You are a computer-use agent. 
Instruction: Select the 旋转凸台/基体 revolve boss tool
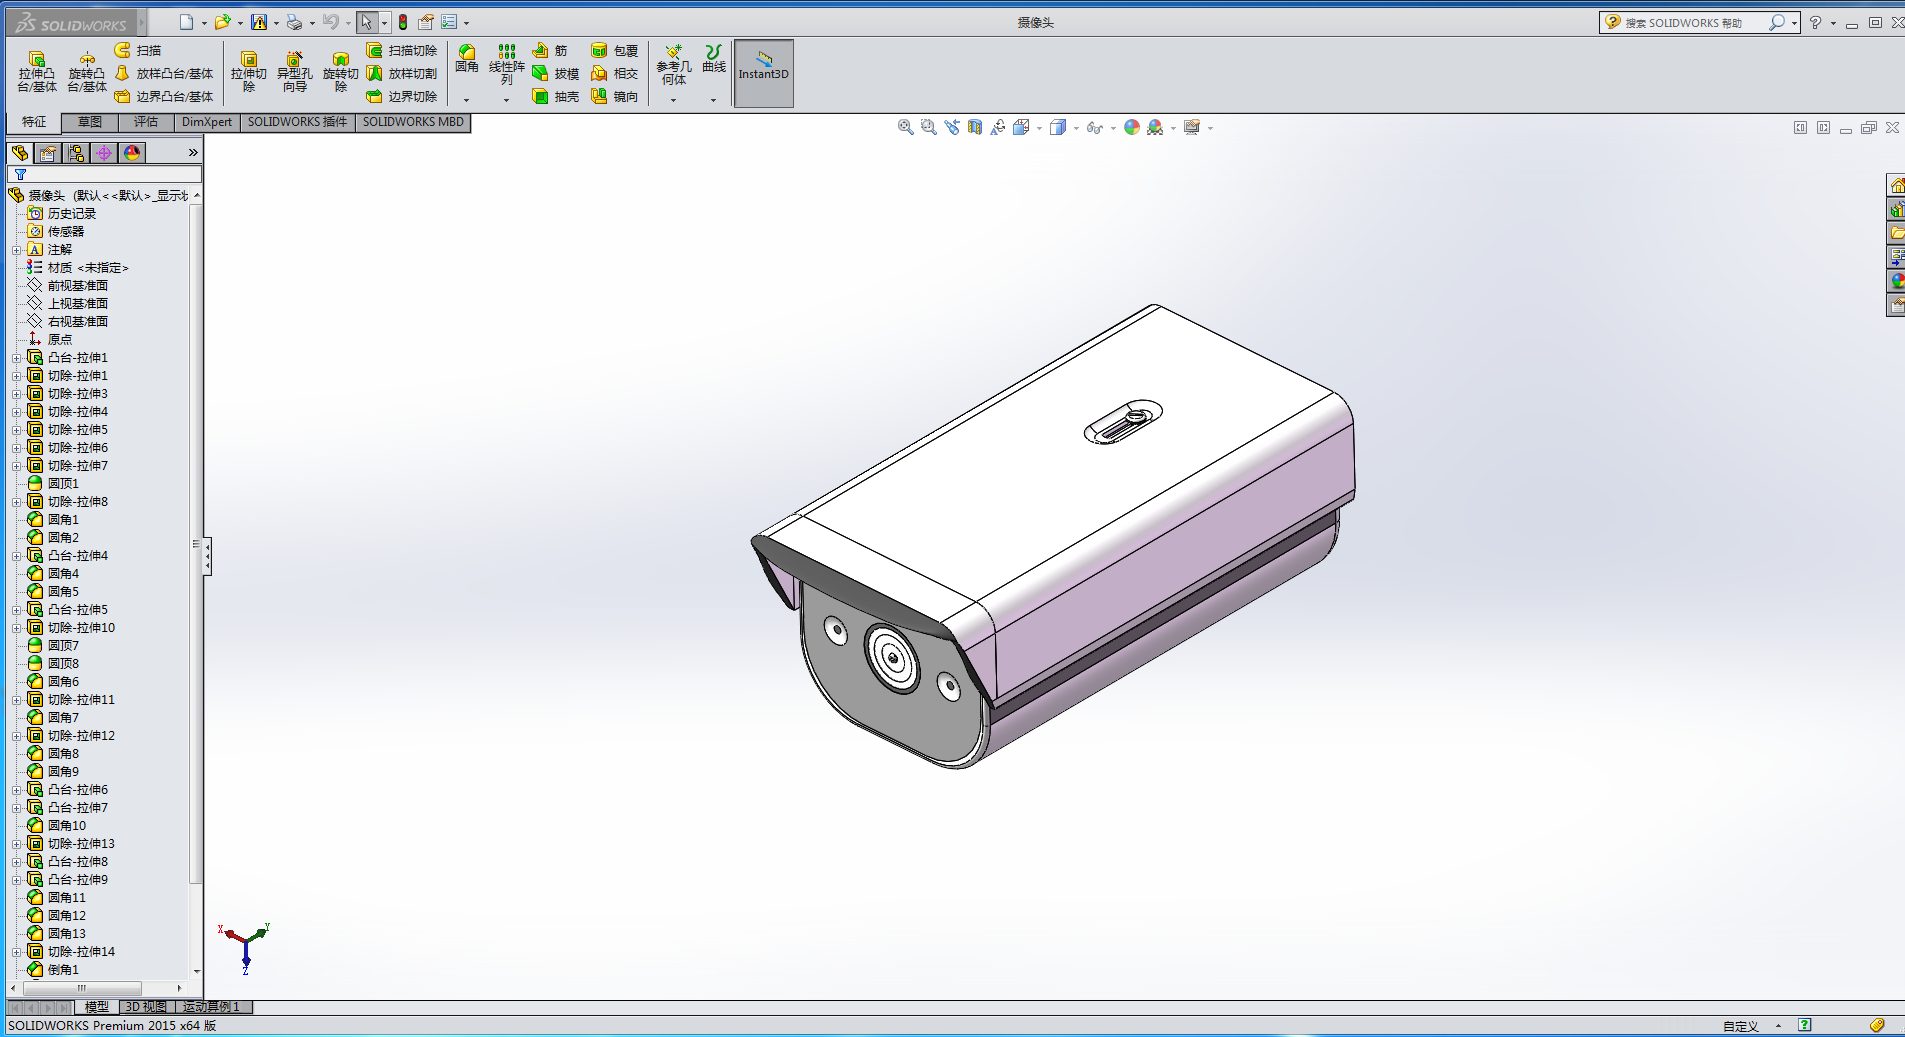(87, 72)
